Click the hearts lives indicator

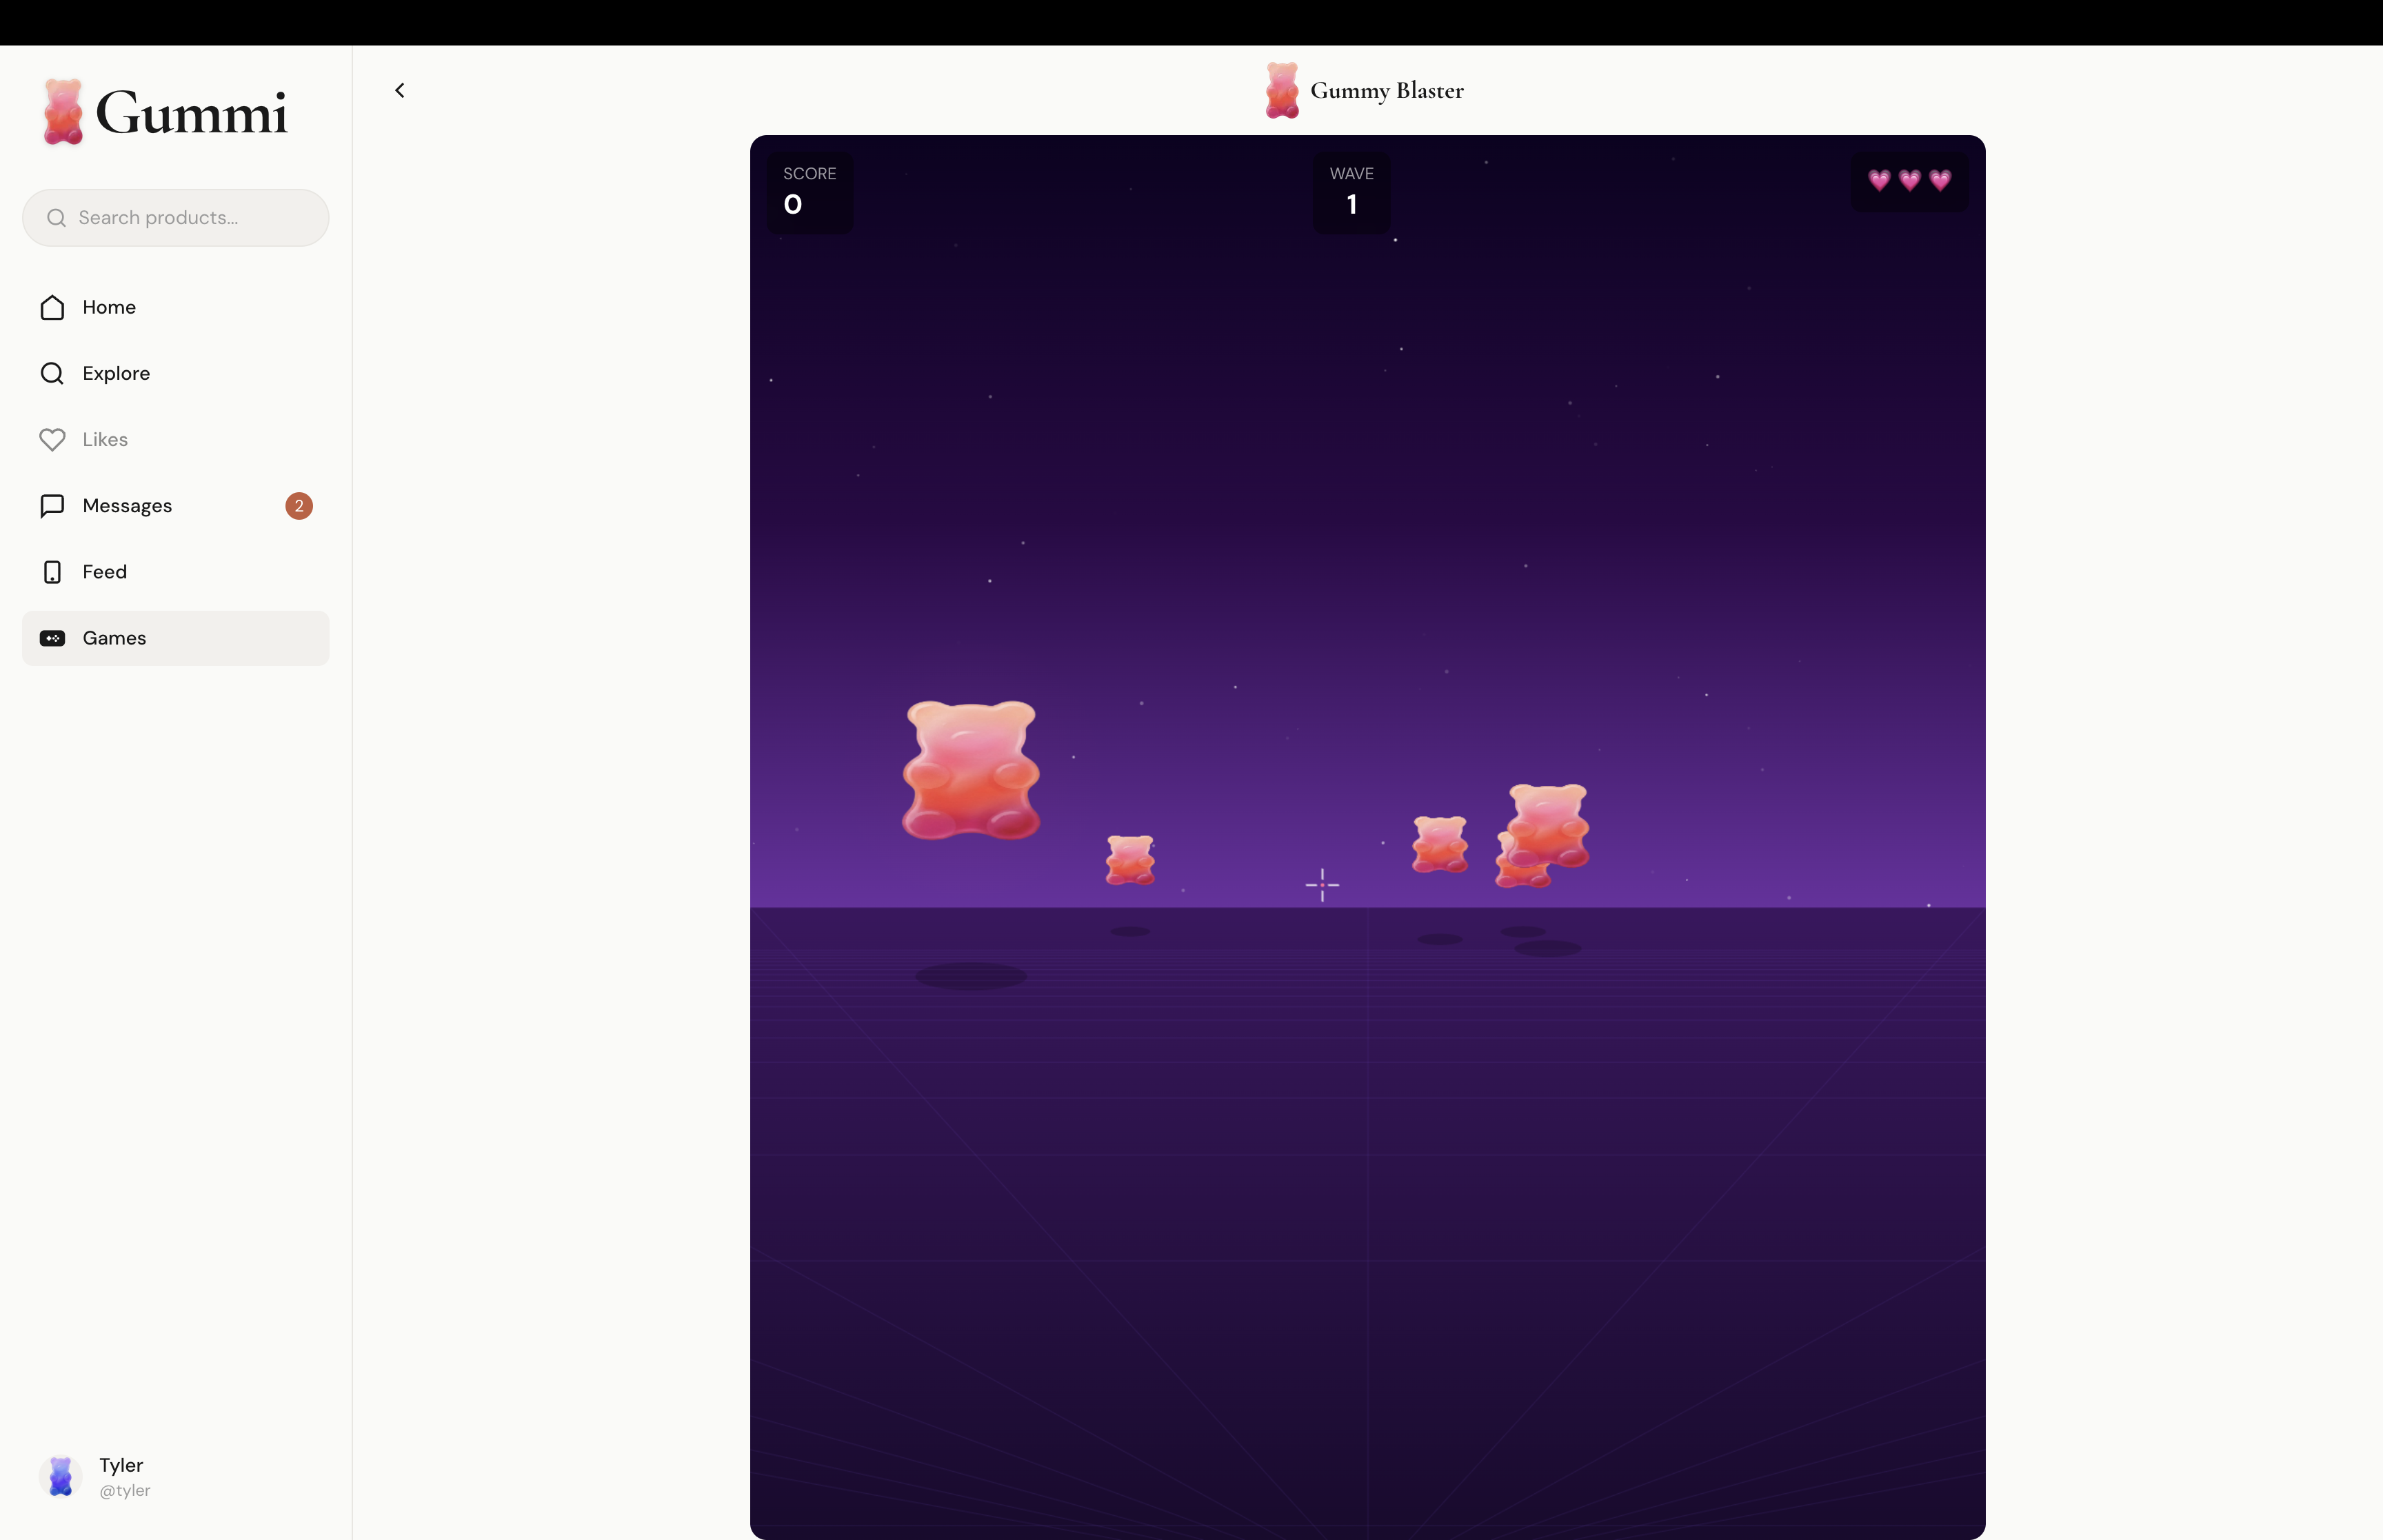(1909, 181)
